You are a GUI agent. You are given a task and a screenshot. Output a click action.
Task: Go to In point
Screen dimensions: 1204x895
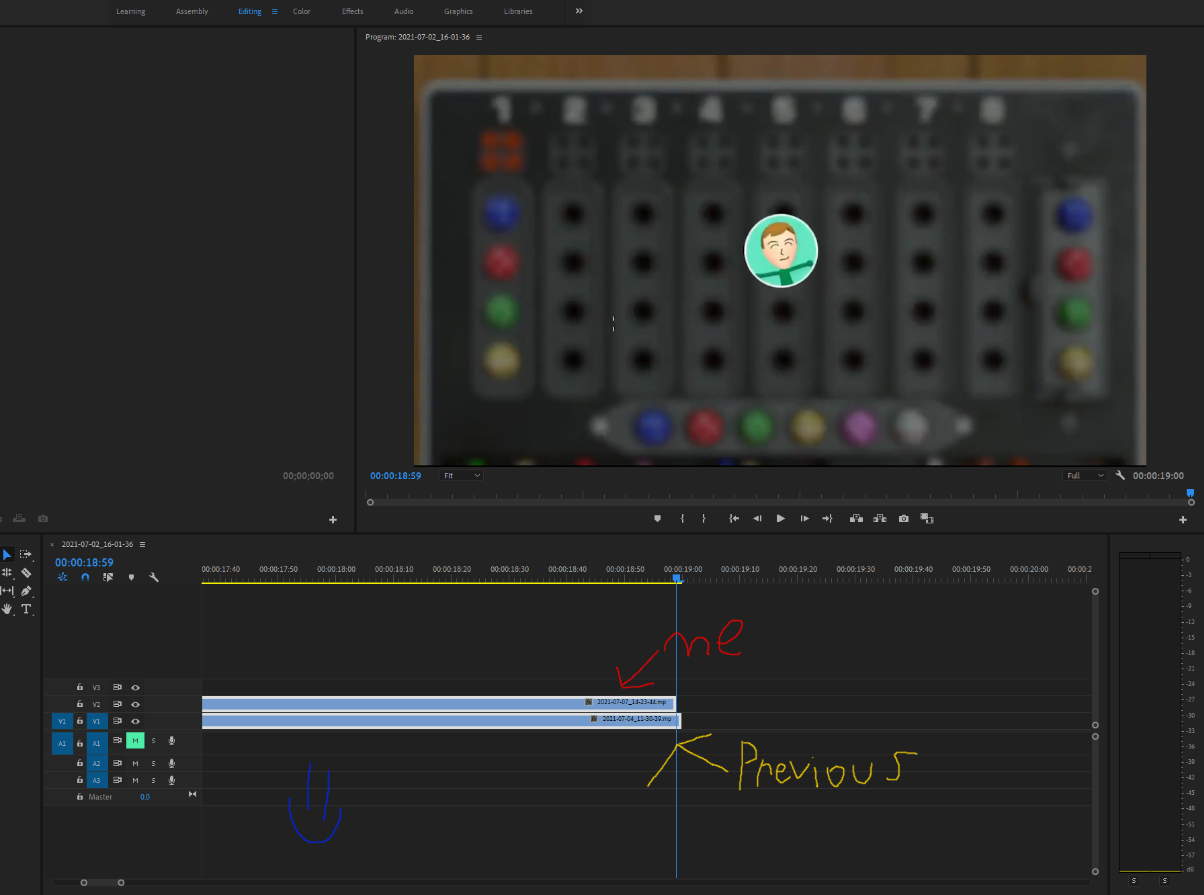tap(734, 518)
